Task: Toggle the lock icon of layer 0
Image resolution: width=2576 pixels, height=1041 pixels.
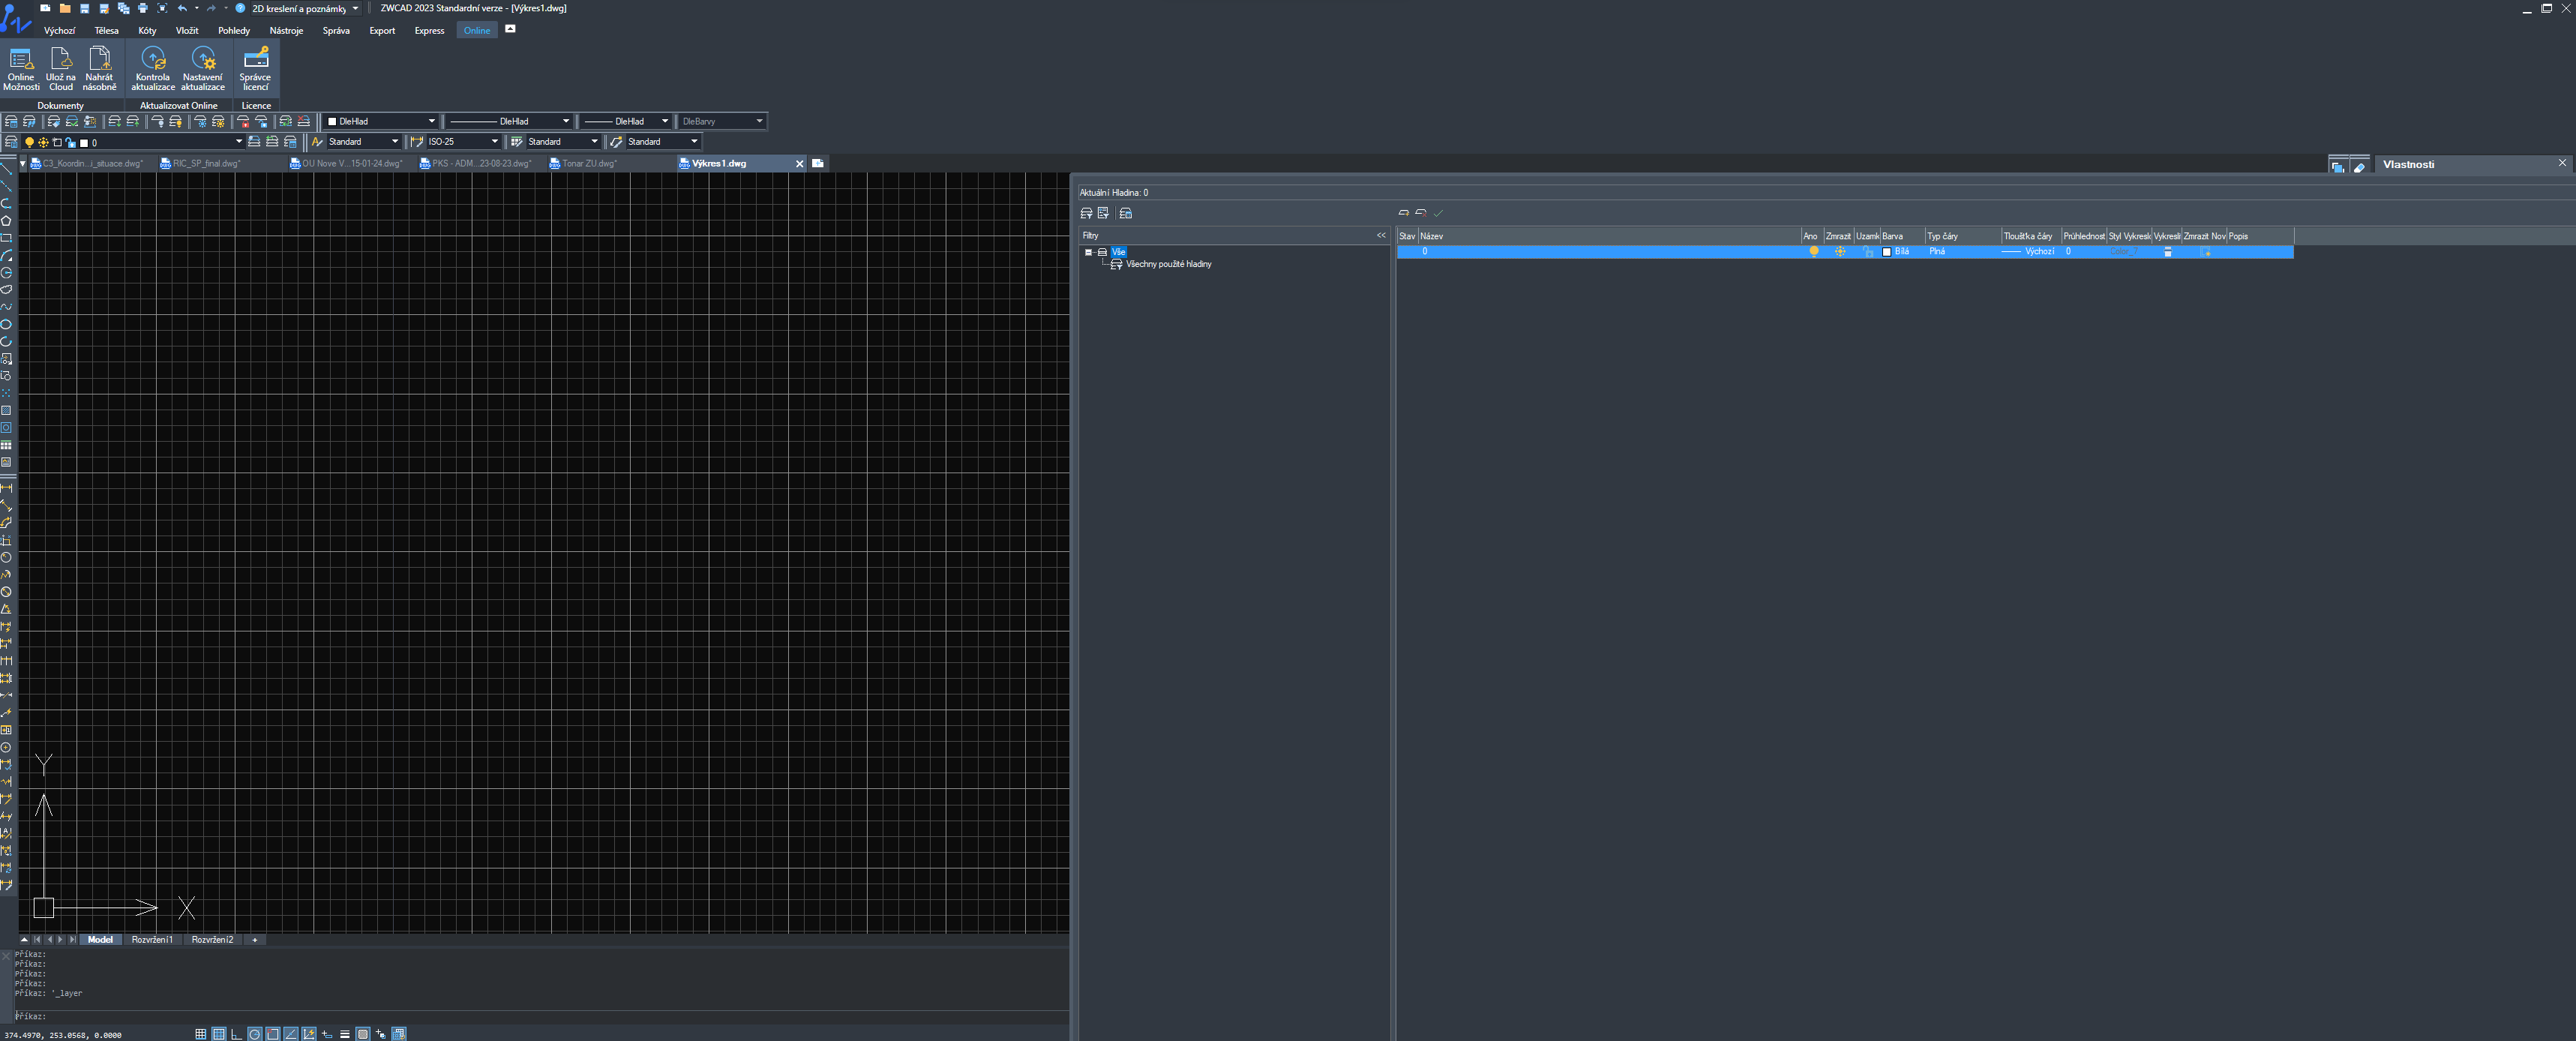Action: coord(1867,252)
